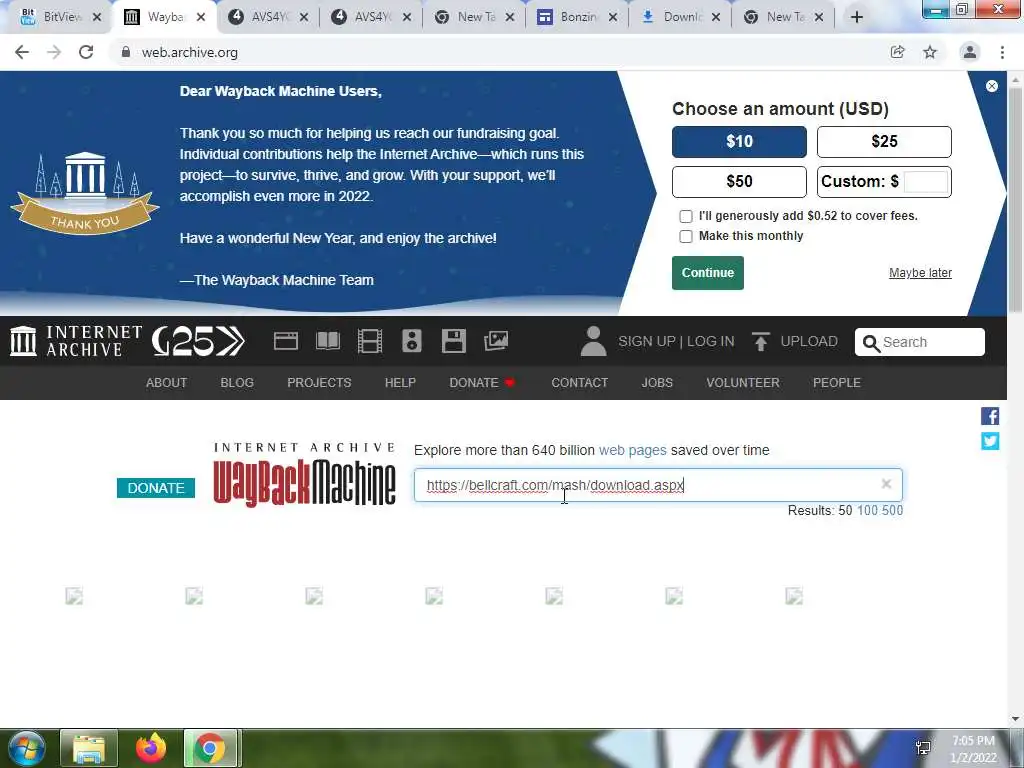Click the site lock icon in address bar
This screenshot has height=768, width=1024.
point(126,52)
